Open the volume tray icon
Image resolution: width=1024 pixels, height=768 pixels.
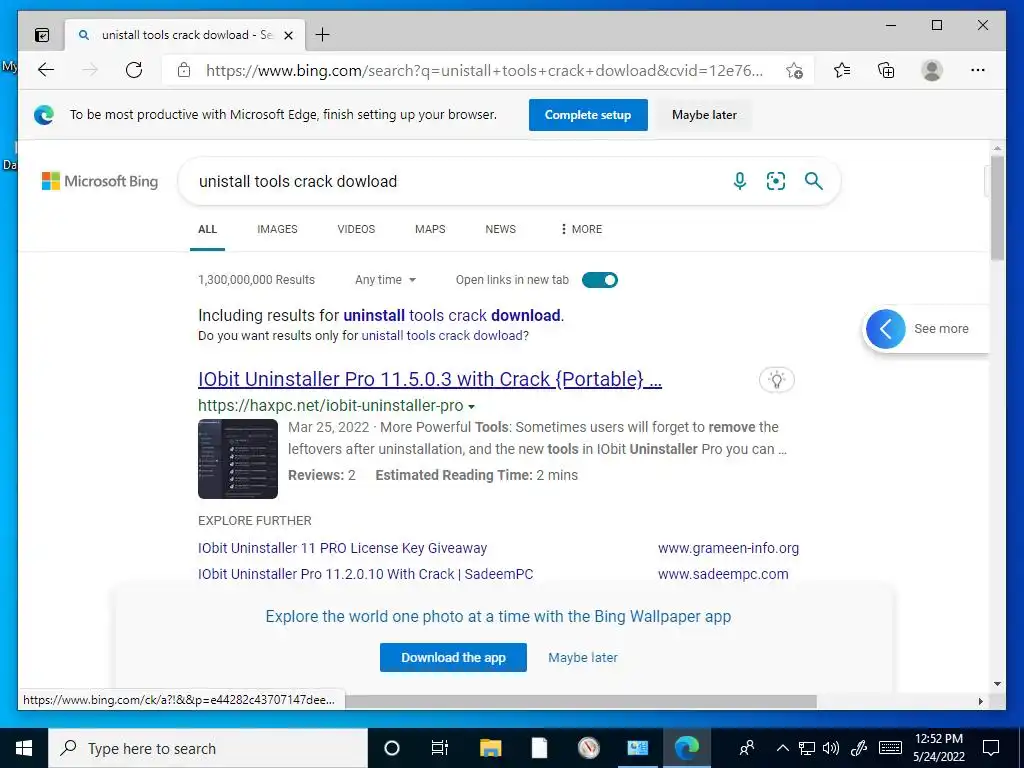[x=831, y=748]
